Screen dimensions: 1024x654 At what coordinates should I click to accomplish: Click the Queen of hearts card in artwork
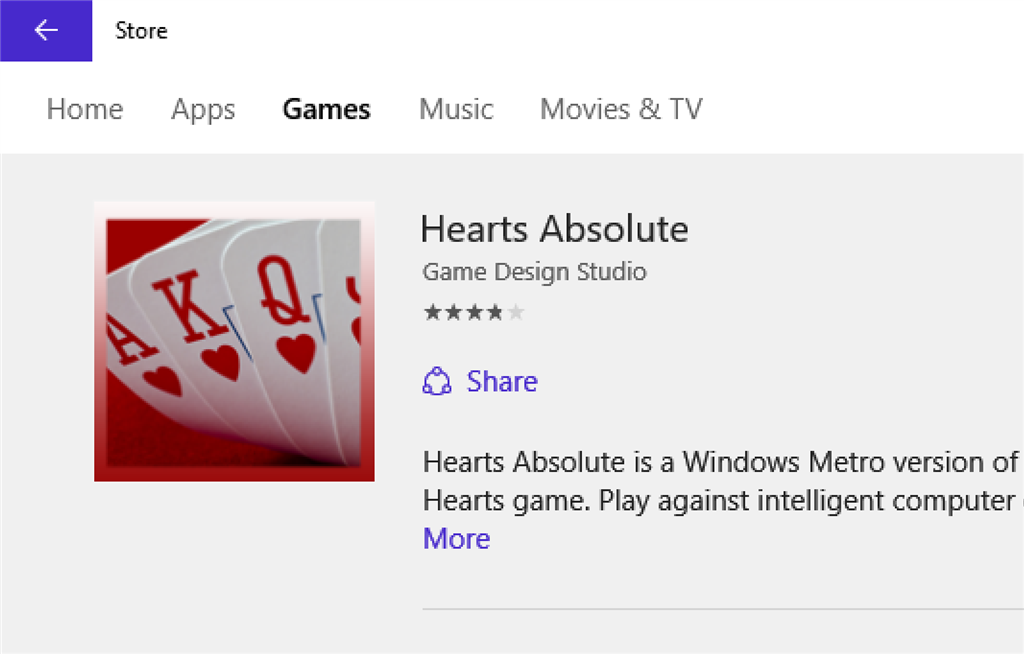tap(287, 314)
